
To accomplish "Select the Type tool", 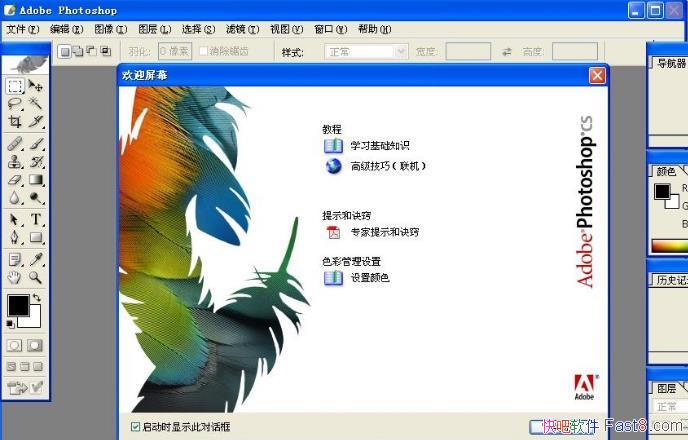I will point(36,219).
